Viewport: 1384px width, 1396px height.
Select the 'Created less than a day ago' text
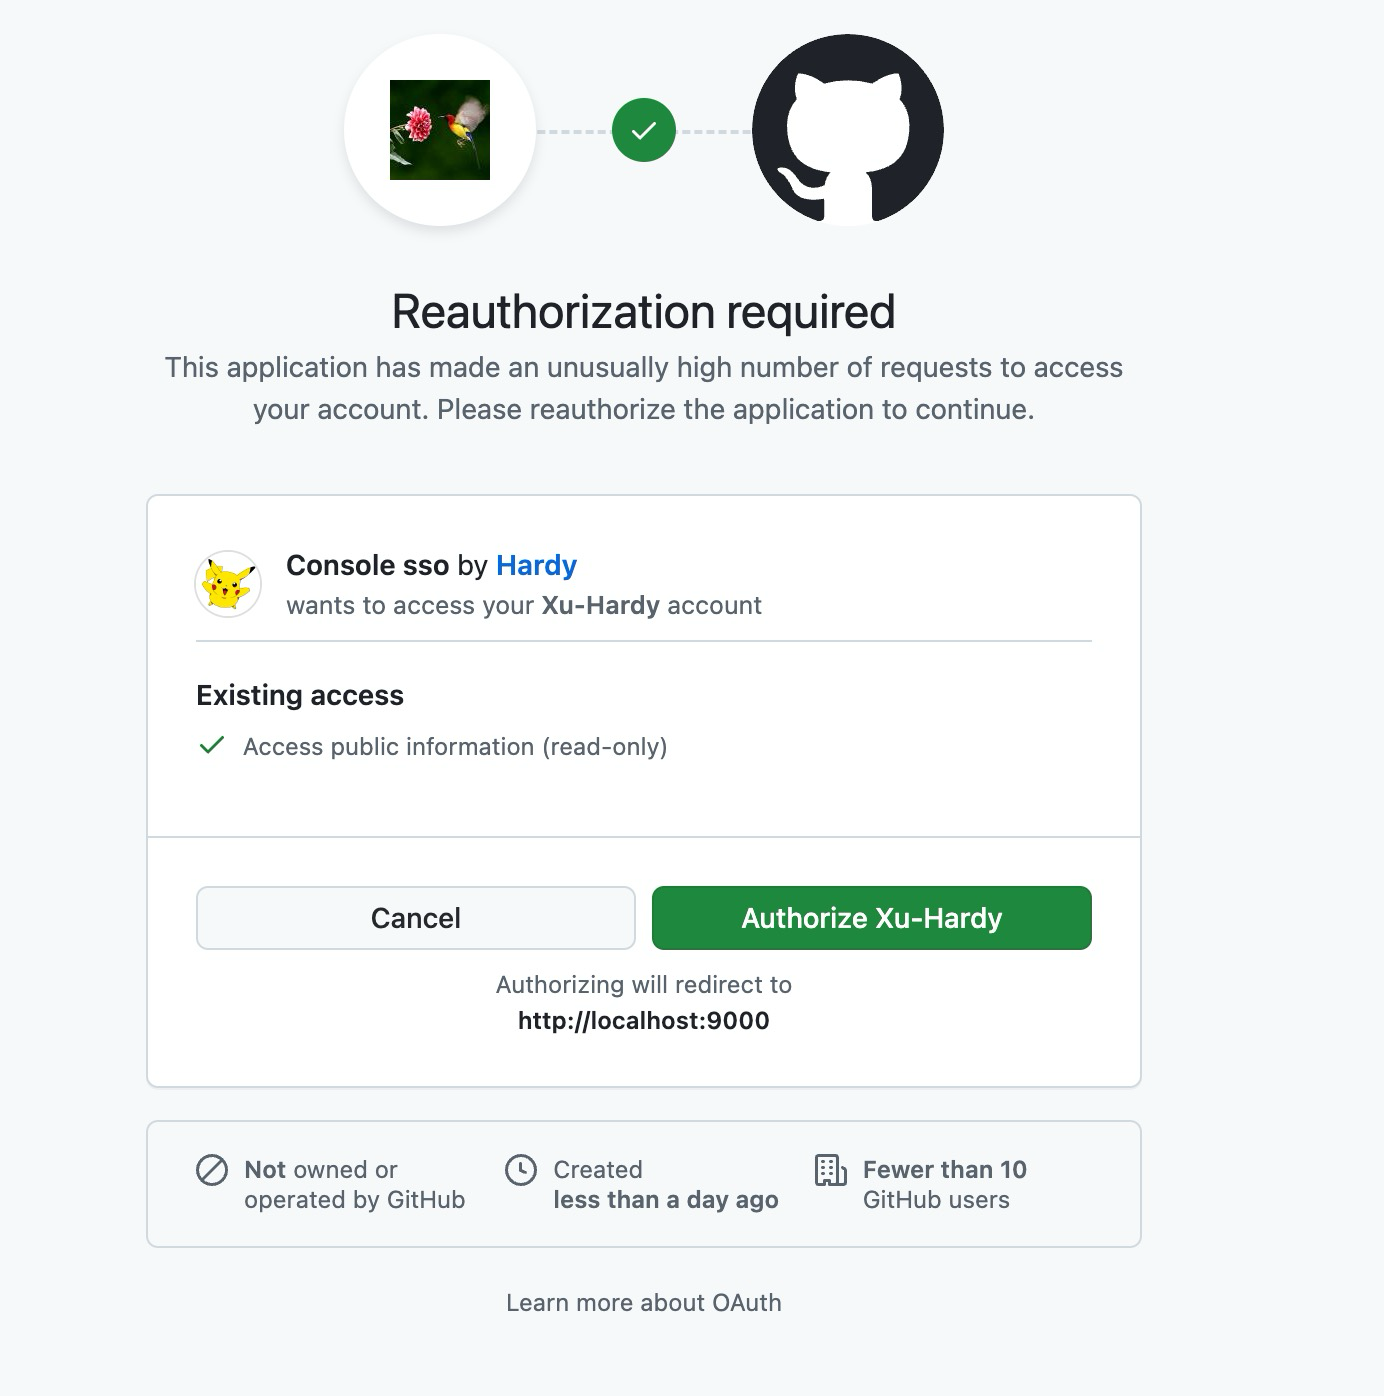666,1184
